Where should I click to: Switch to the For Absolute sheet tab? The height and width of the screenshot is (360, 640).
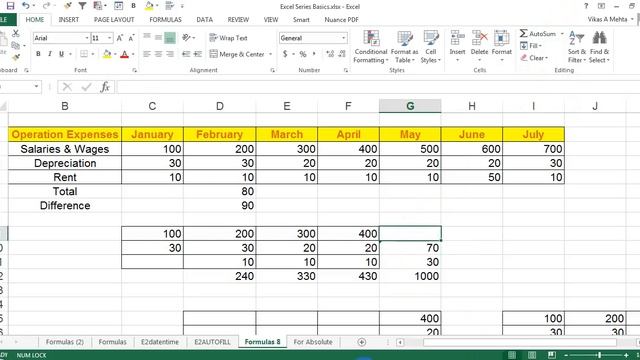point(313,342)
